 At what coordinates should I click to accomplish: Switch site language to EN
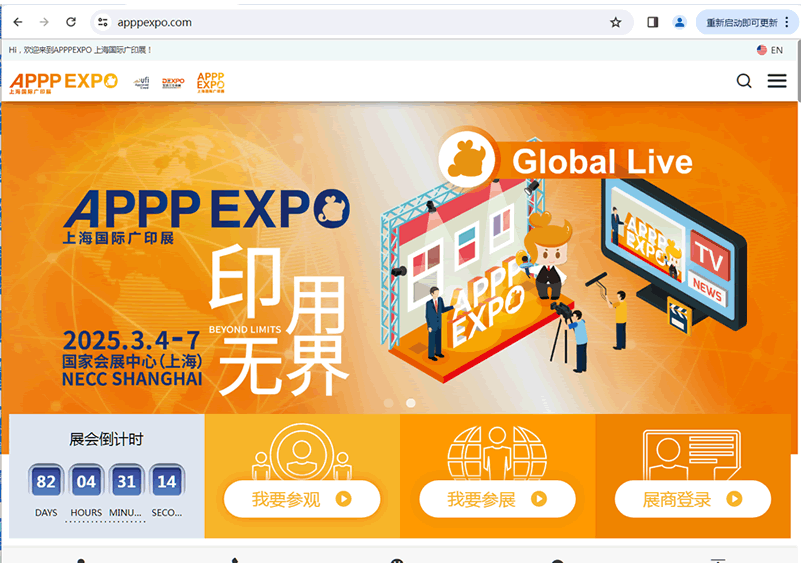coord(770,50)
